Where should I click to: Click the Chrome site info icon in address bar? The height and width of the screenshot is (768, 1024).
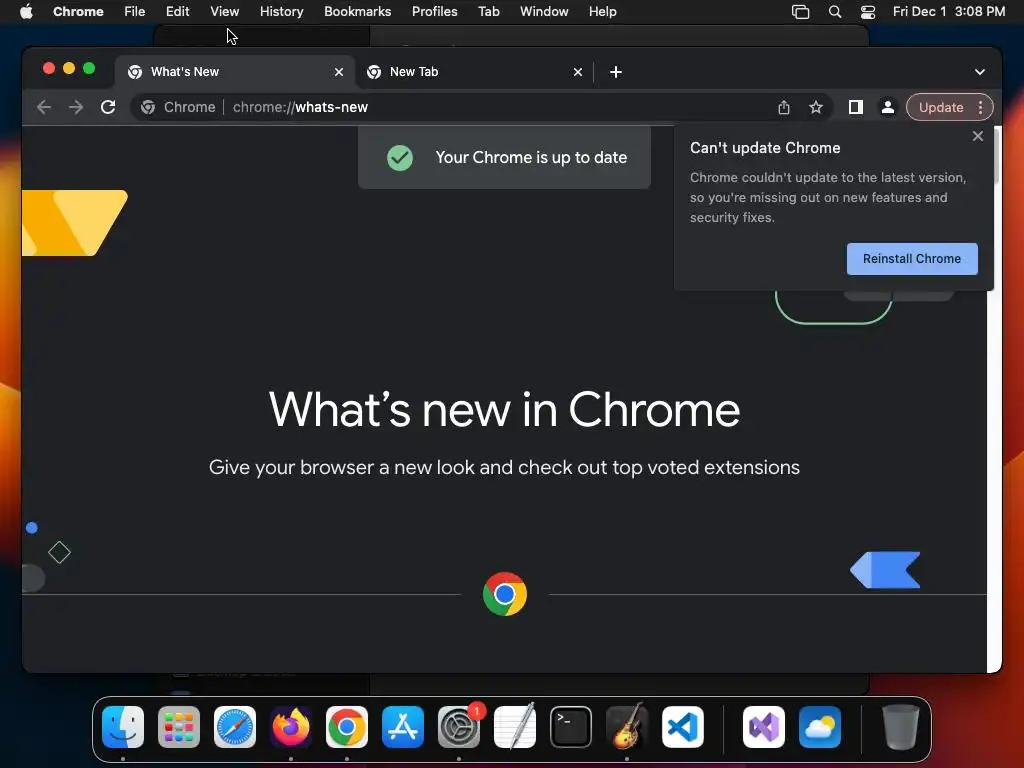[x=148, y=107]
